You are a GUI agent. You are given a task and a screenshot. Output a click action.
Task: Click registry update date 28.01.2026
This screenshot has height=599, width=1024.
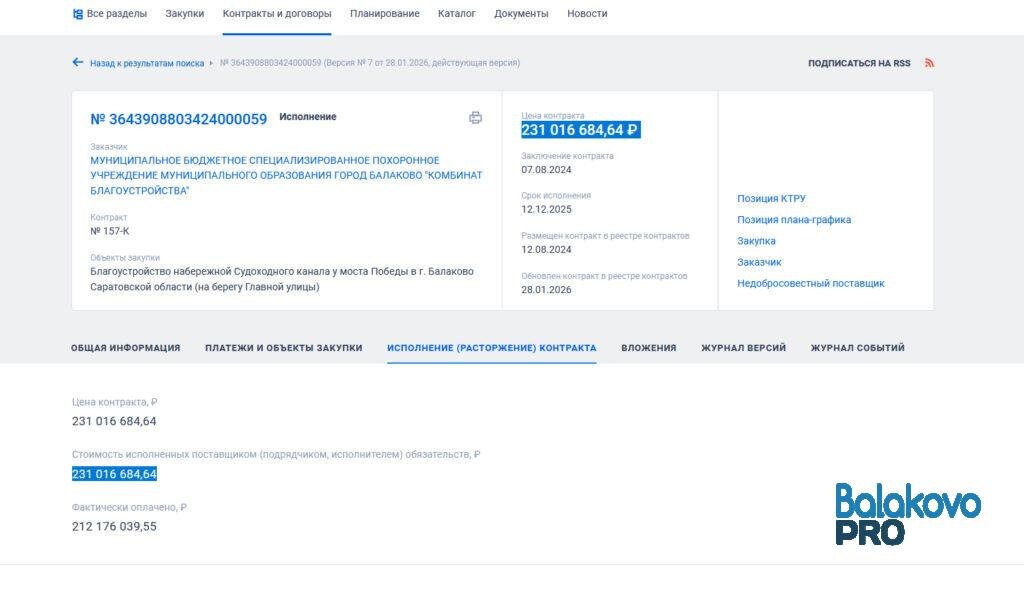(546, 290)
